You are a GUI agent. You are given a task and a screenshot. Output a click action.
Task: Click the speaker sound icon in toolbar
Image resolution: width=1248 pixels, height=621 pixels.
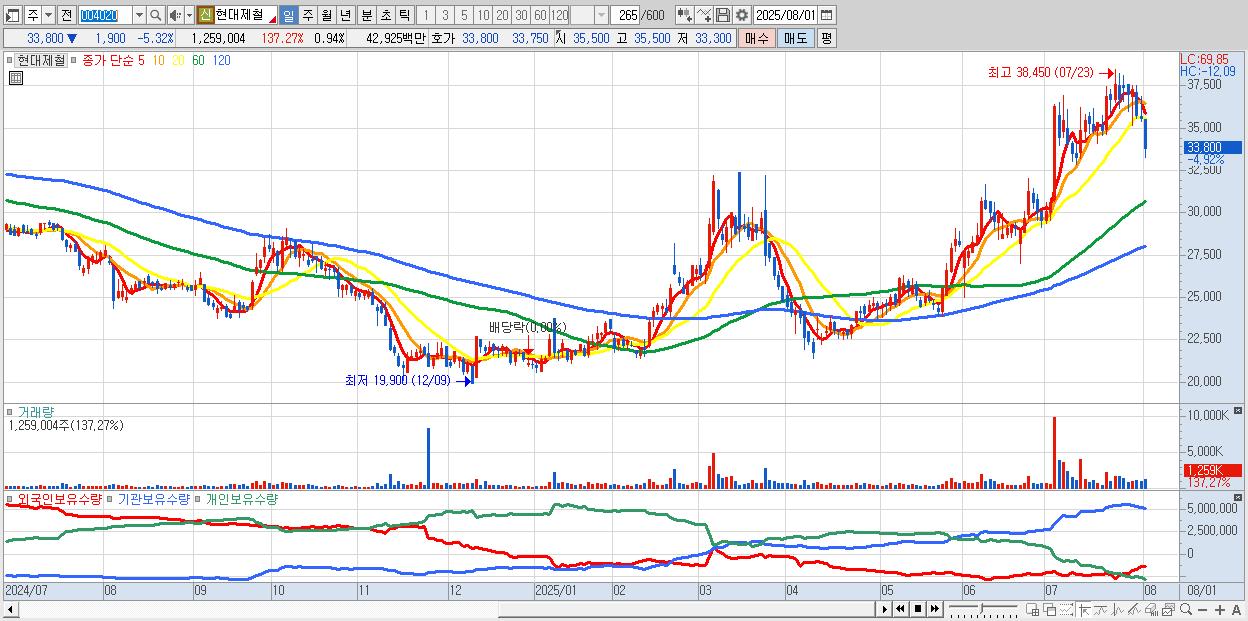click(174, 15)
